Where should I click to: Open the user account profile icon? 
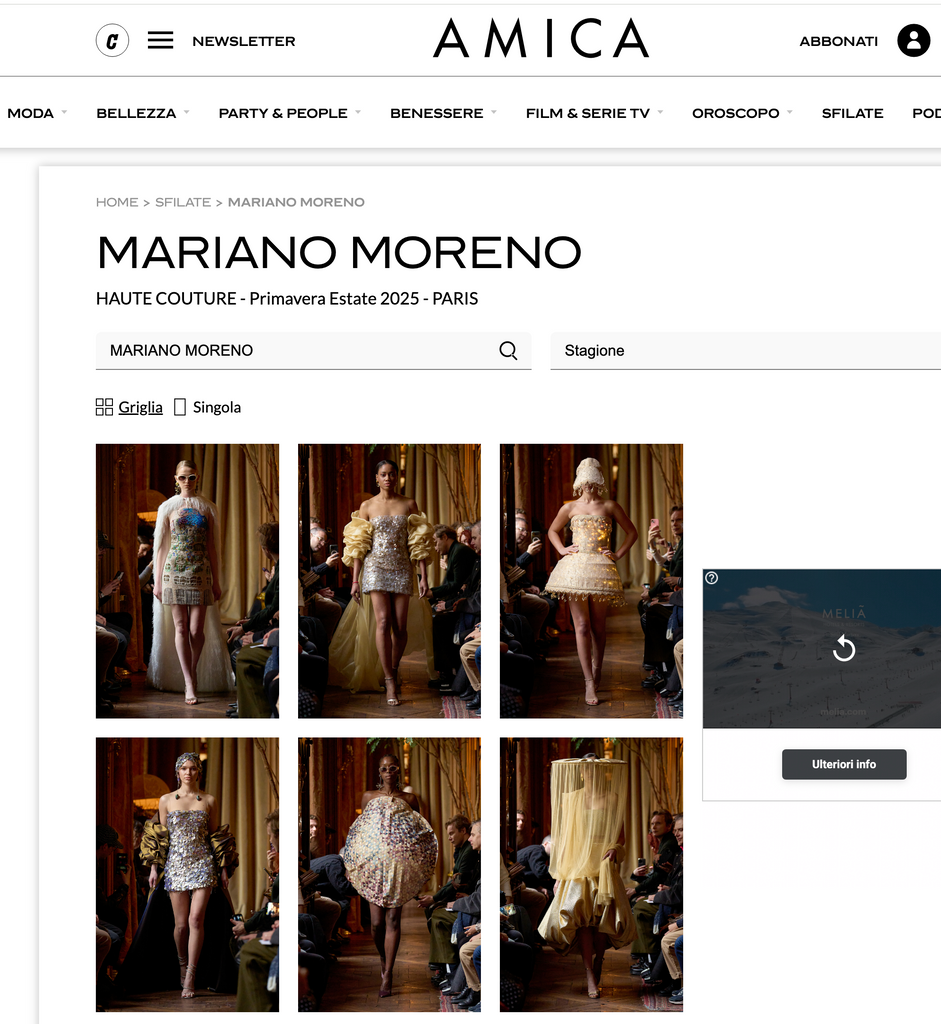913,40
